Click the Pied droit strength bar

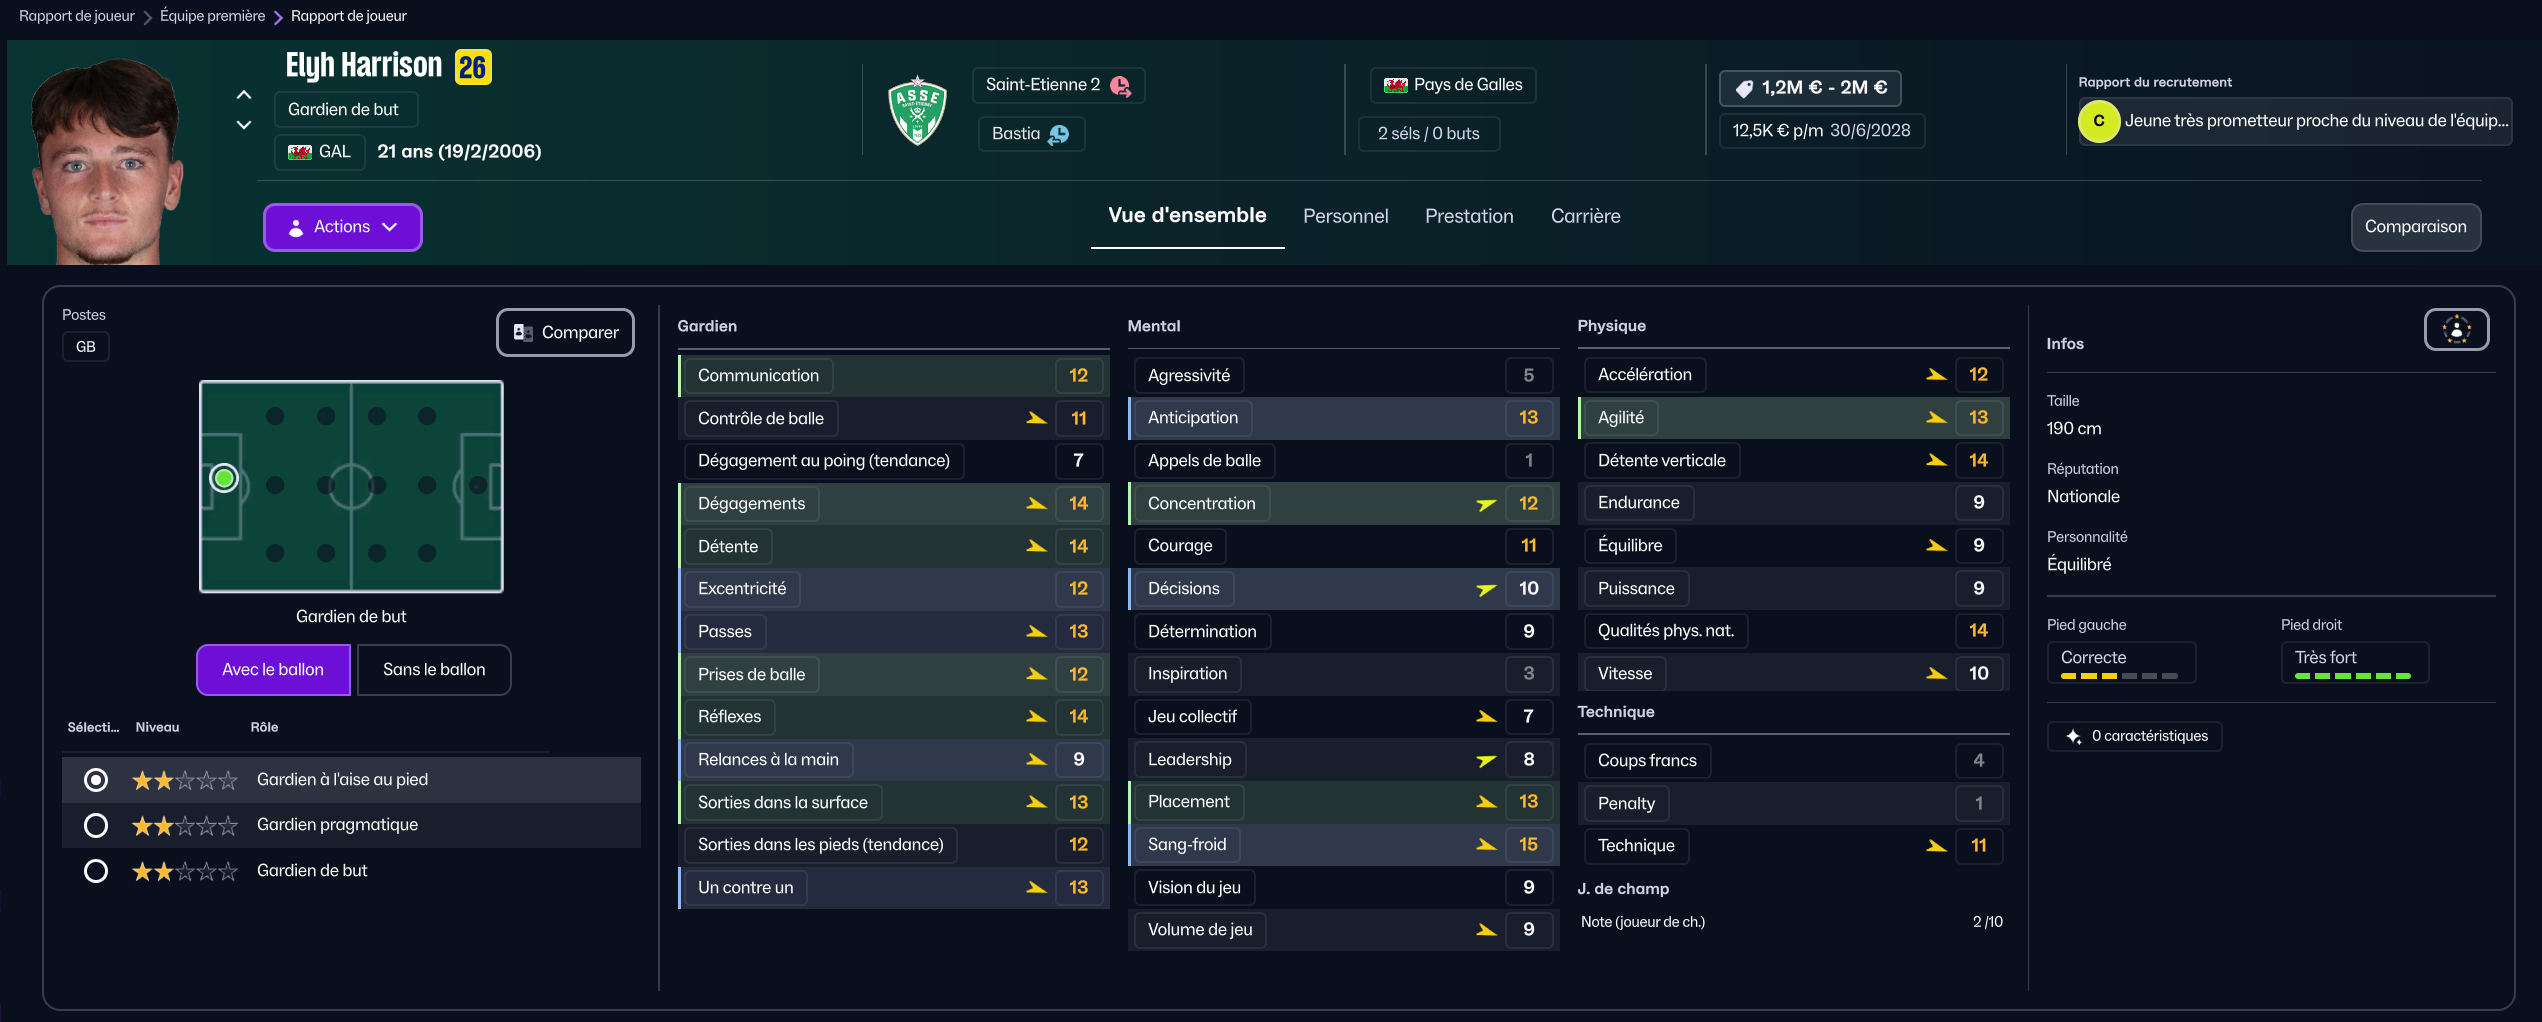click(x=2352, y=676)
